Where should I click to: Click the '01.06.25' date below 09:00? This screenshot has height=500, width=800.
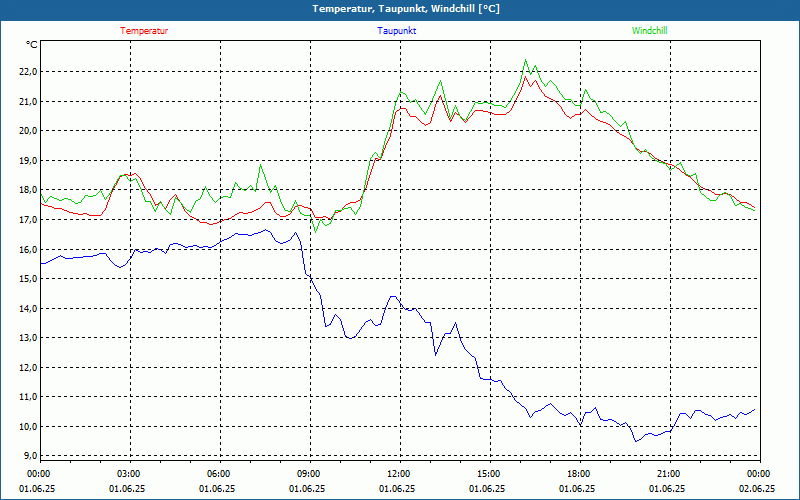pyautogui.click(x=307, y=489)
